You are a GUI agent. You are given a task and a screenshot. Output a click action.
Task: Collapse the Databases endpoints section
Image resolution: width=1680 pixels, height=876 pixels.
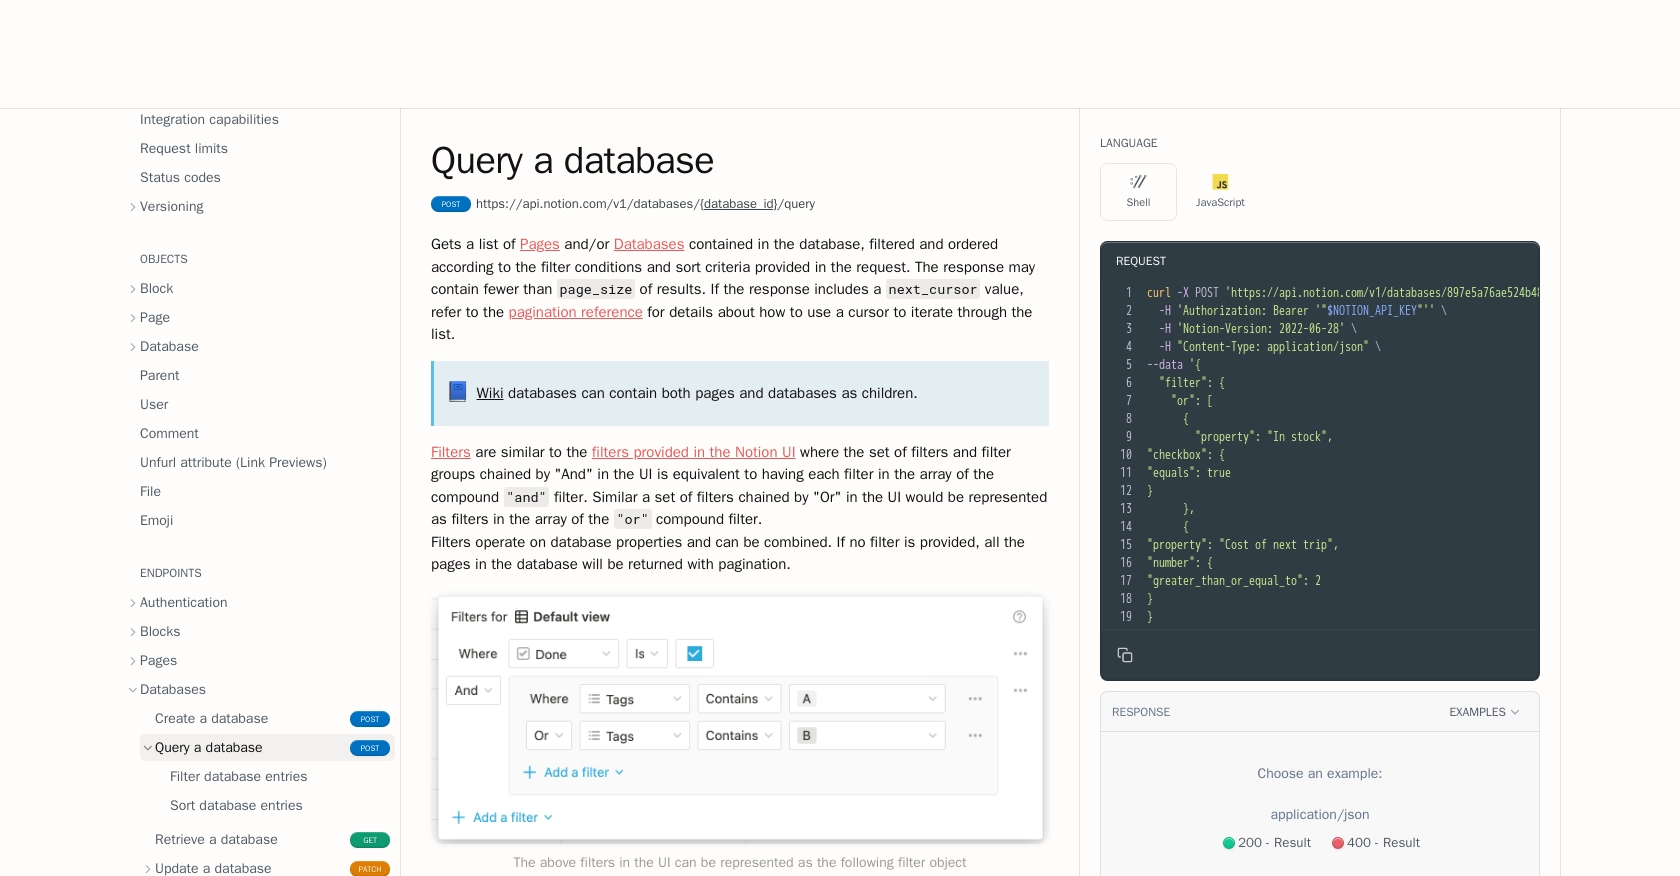coord(133,690)
